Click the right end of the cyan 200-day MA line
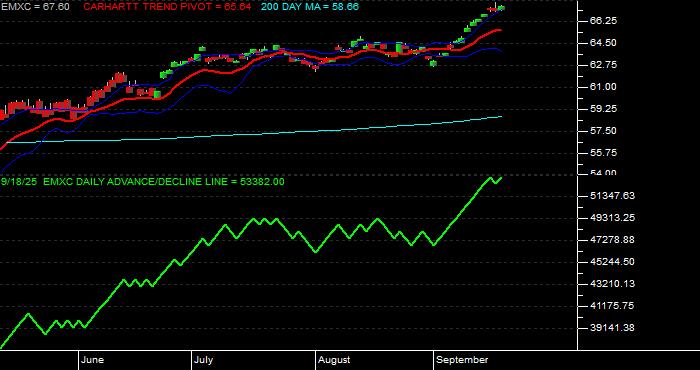Screen dimensions: 700x370 point(501,116)
